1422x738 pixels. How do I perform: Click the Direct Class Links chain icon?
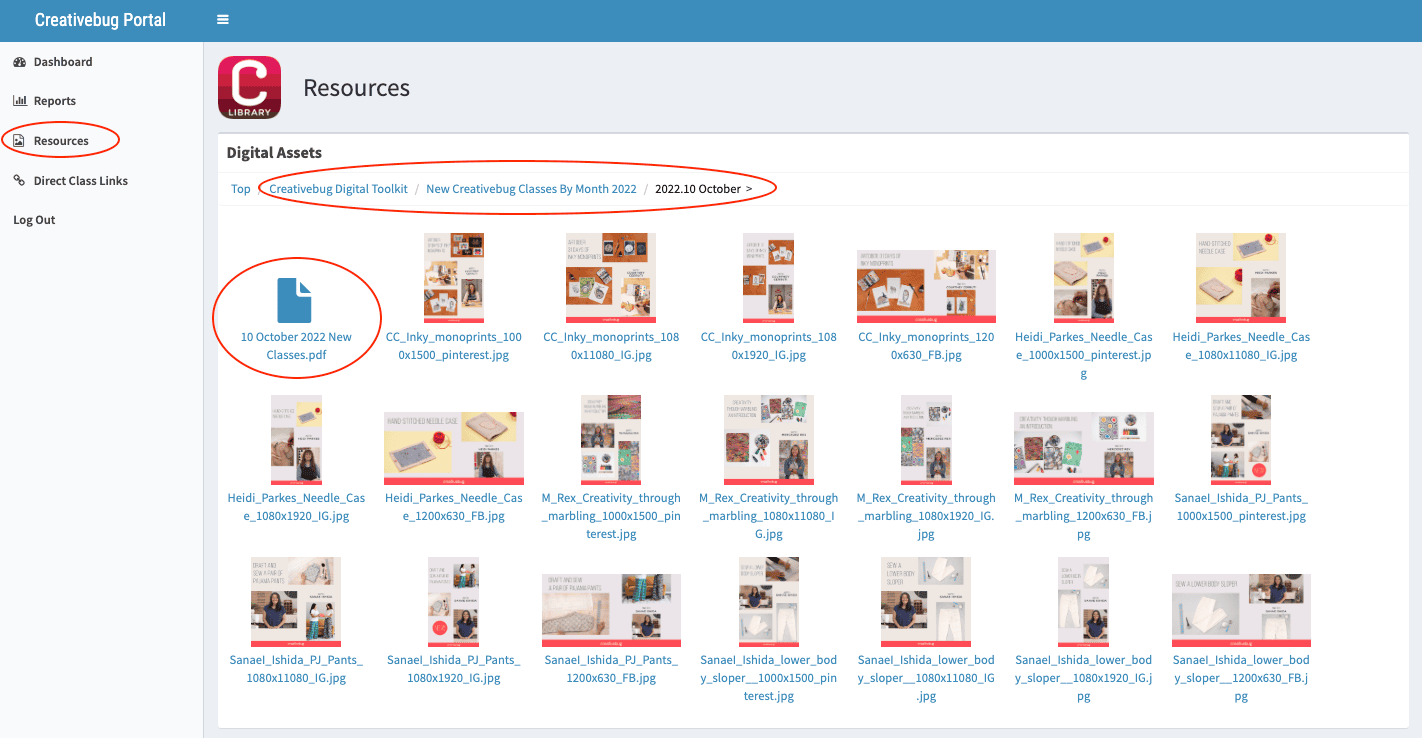(x=19, y=181)
